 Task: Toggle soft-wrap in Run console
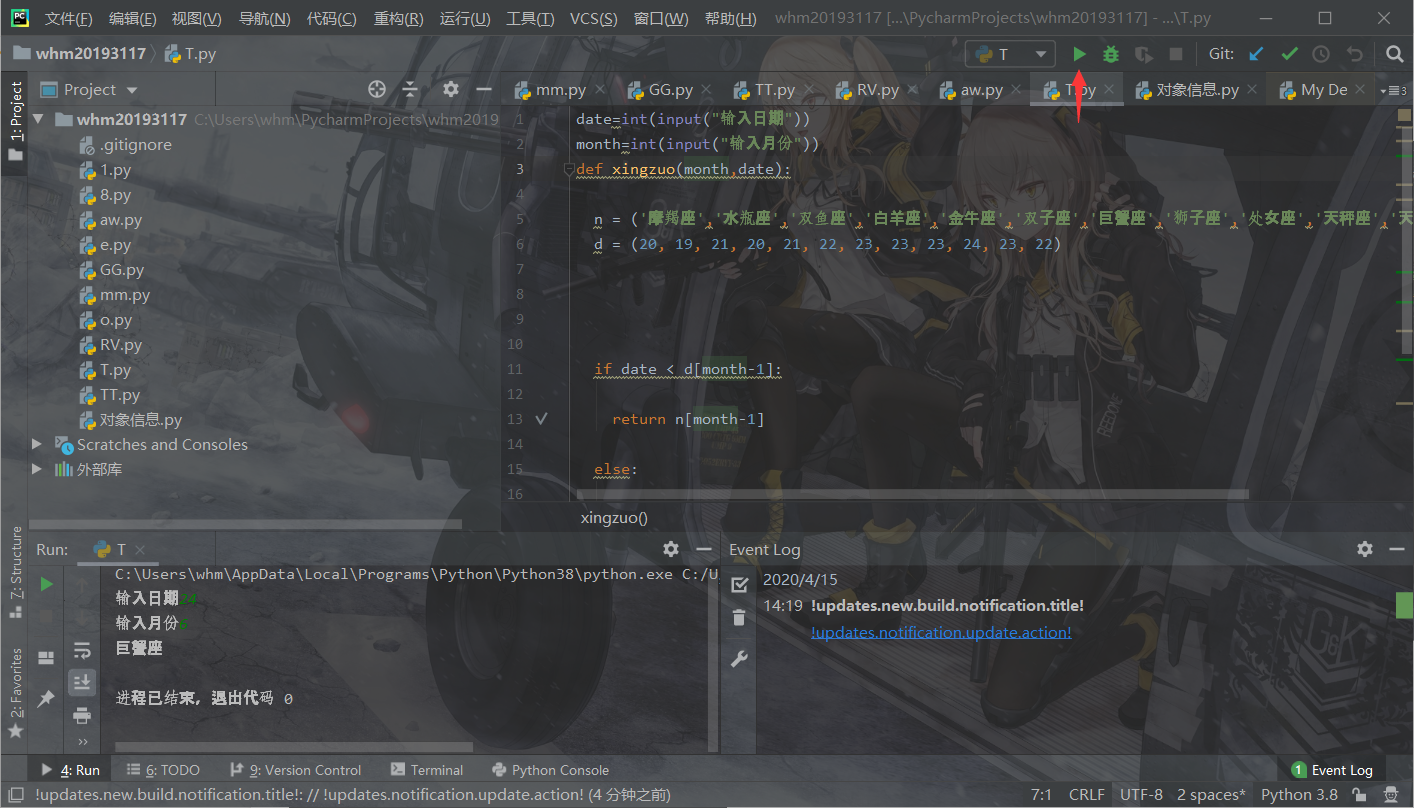(x=82, y=651)
